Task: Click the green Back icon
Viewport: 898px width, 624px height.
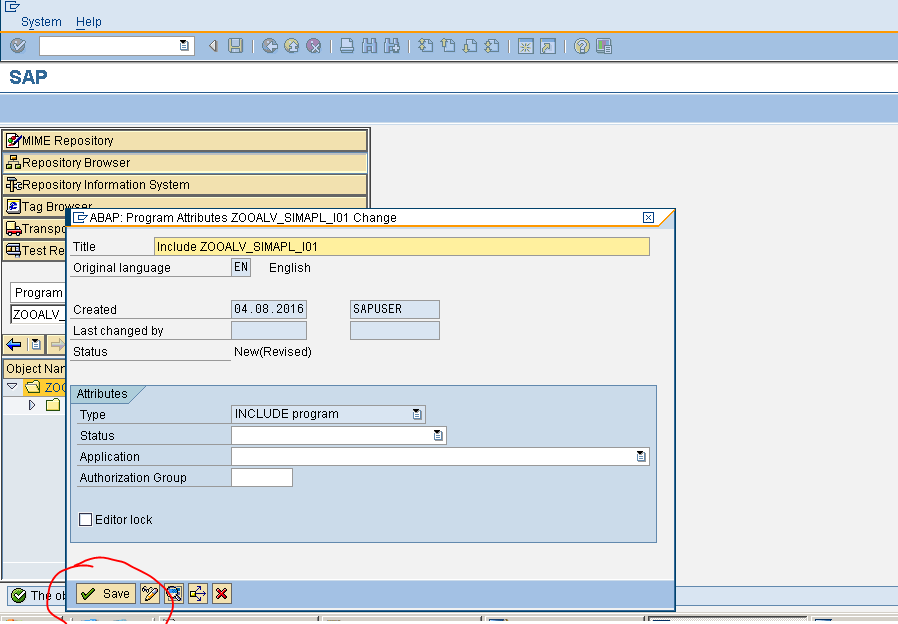Action: pos(270,46)
